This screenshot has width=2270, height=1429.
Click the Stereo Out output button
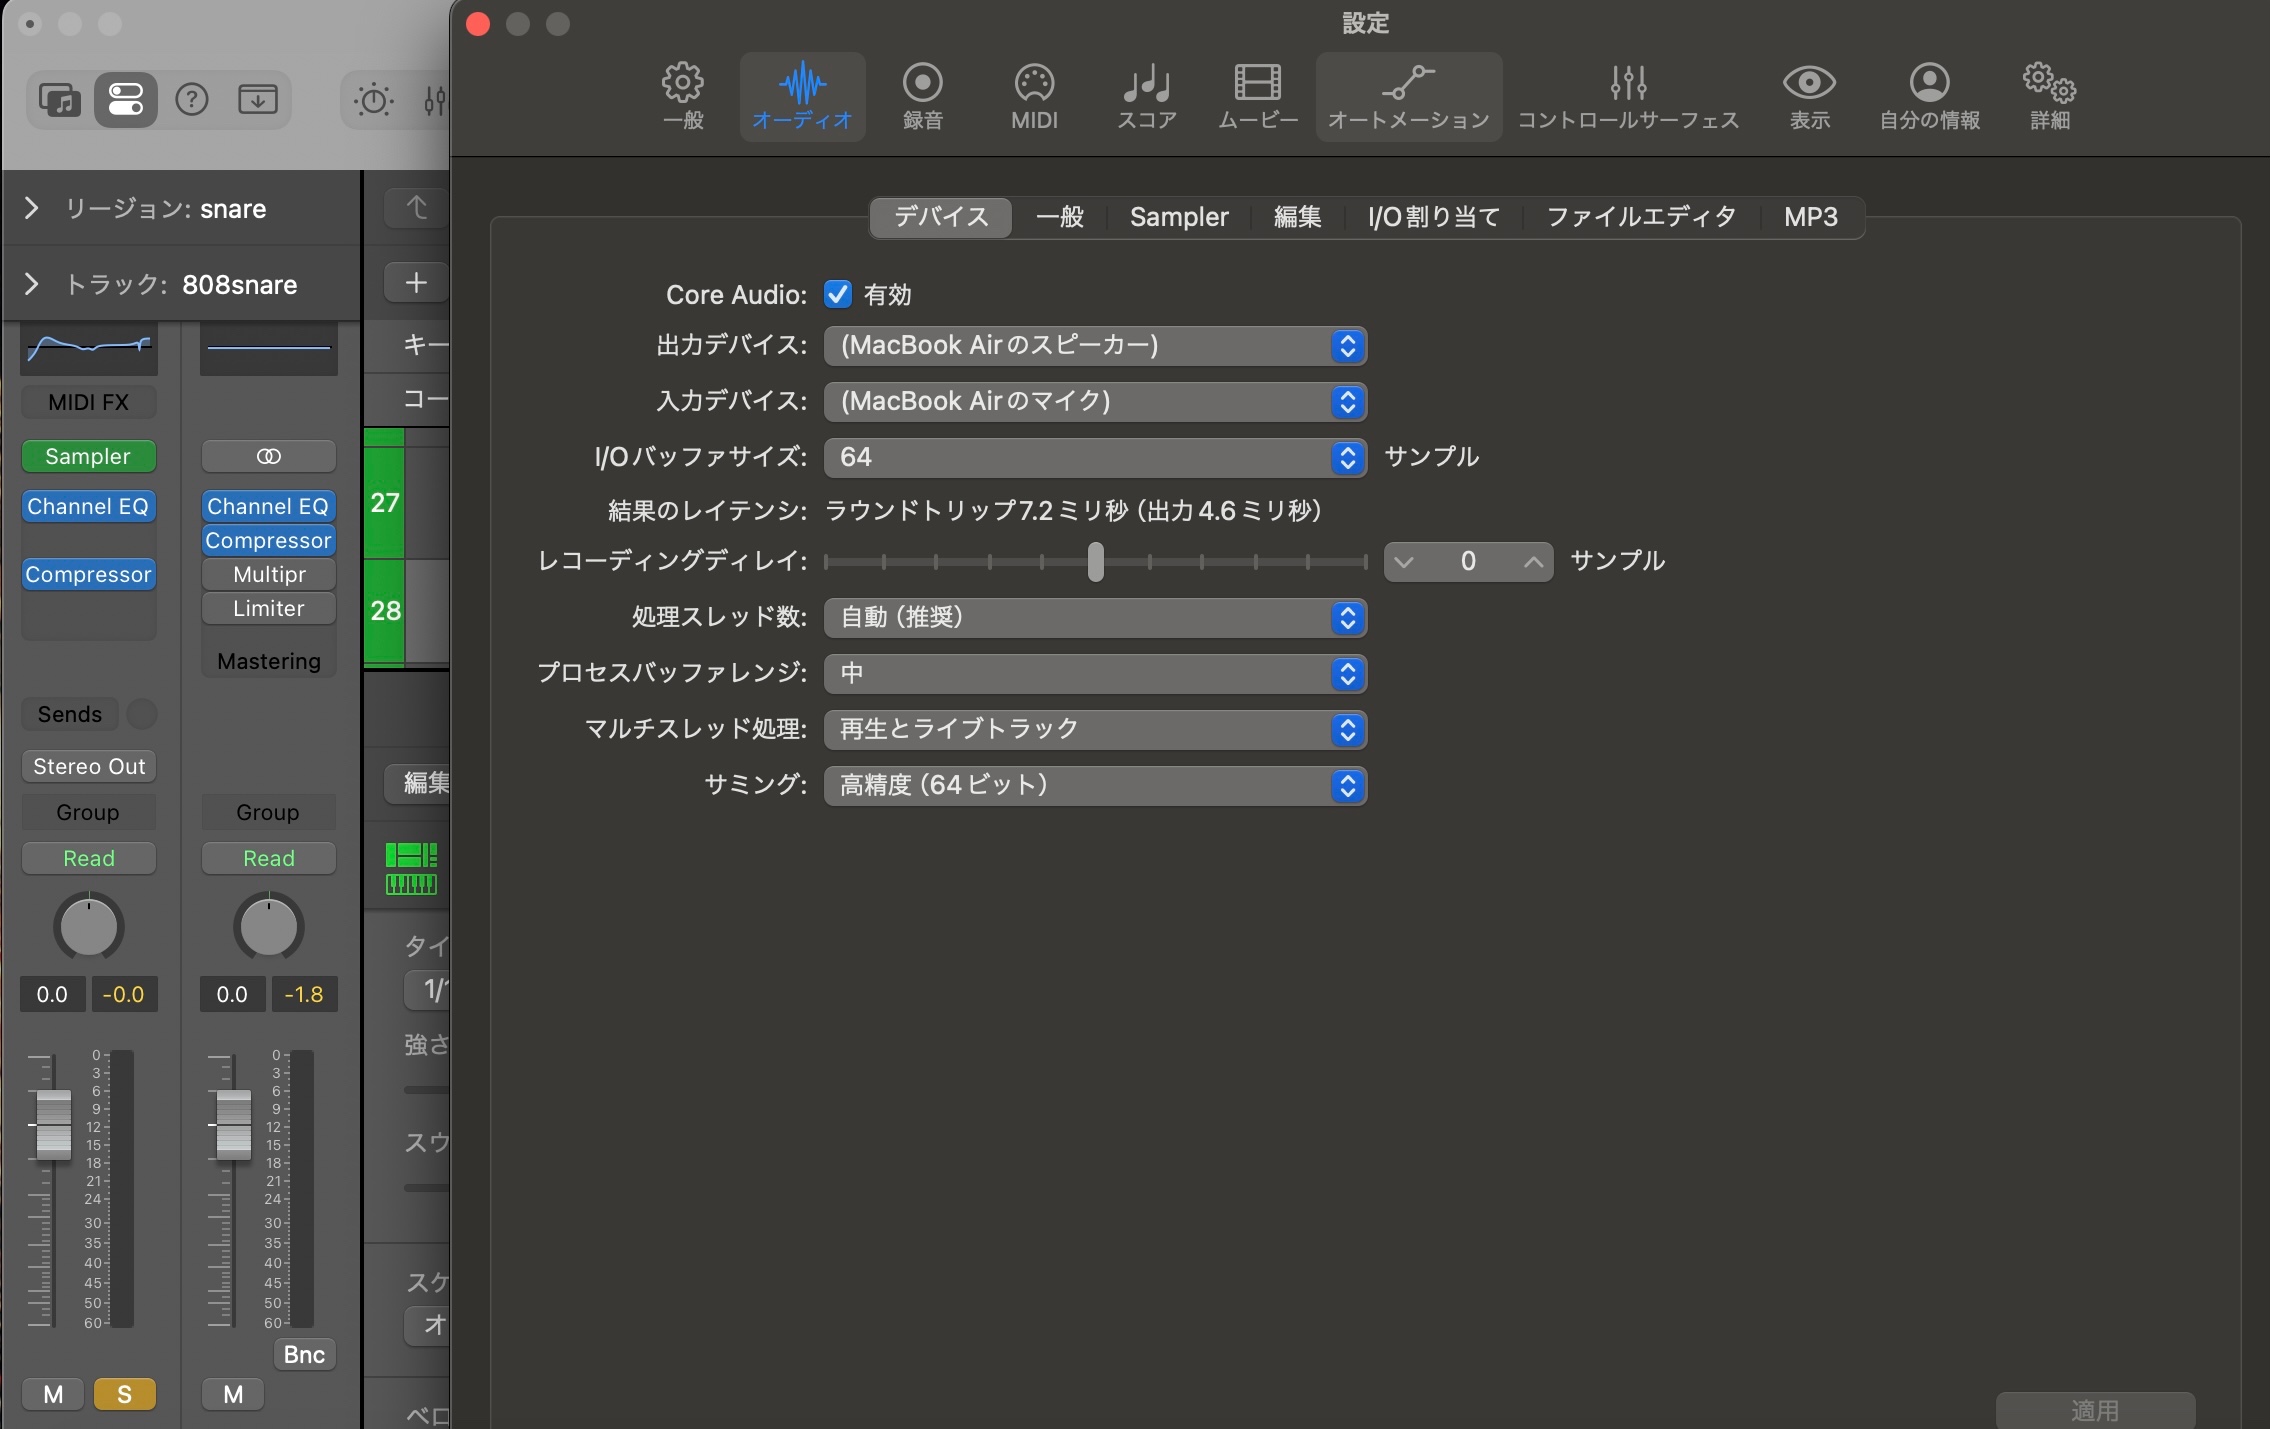point(89,766)
